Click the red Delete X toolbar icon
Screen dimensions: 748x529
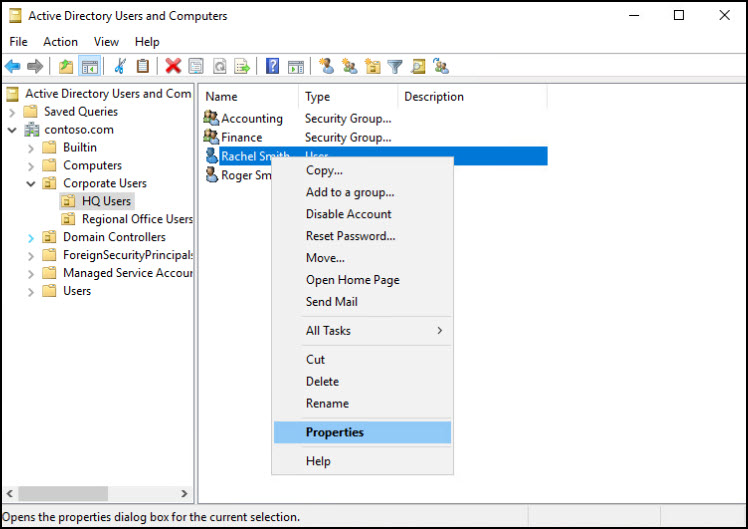pyautogui.click(x=173, y=66)
